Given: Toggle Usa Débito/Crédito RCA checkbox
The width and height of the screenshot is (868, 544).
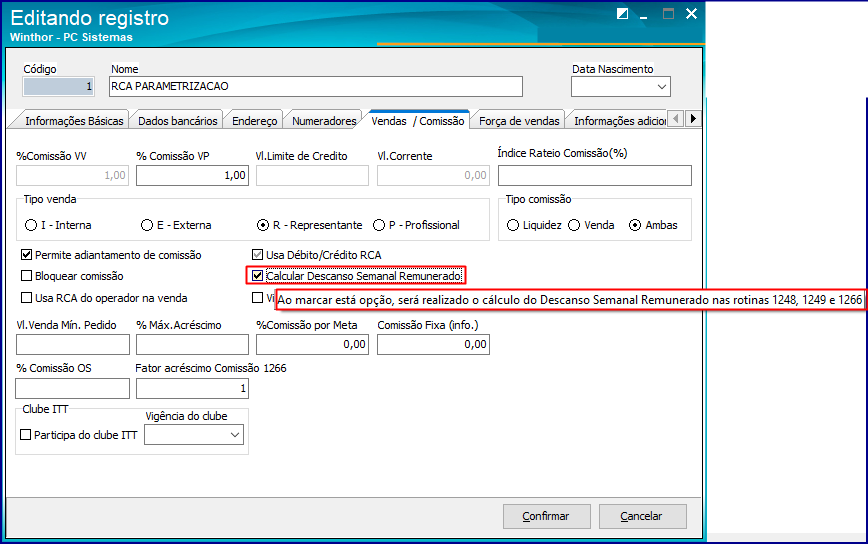Looking at the screenshot, I should pyautogui.click(x=257, y=255).
